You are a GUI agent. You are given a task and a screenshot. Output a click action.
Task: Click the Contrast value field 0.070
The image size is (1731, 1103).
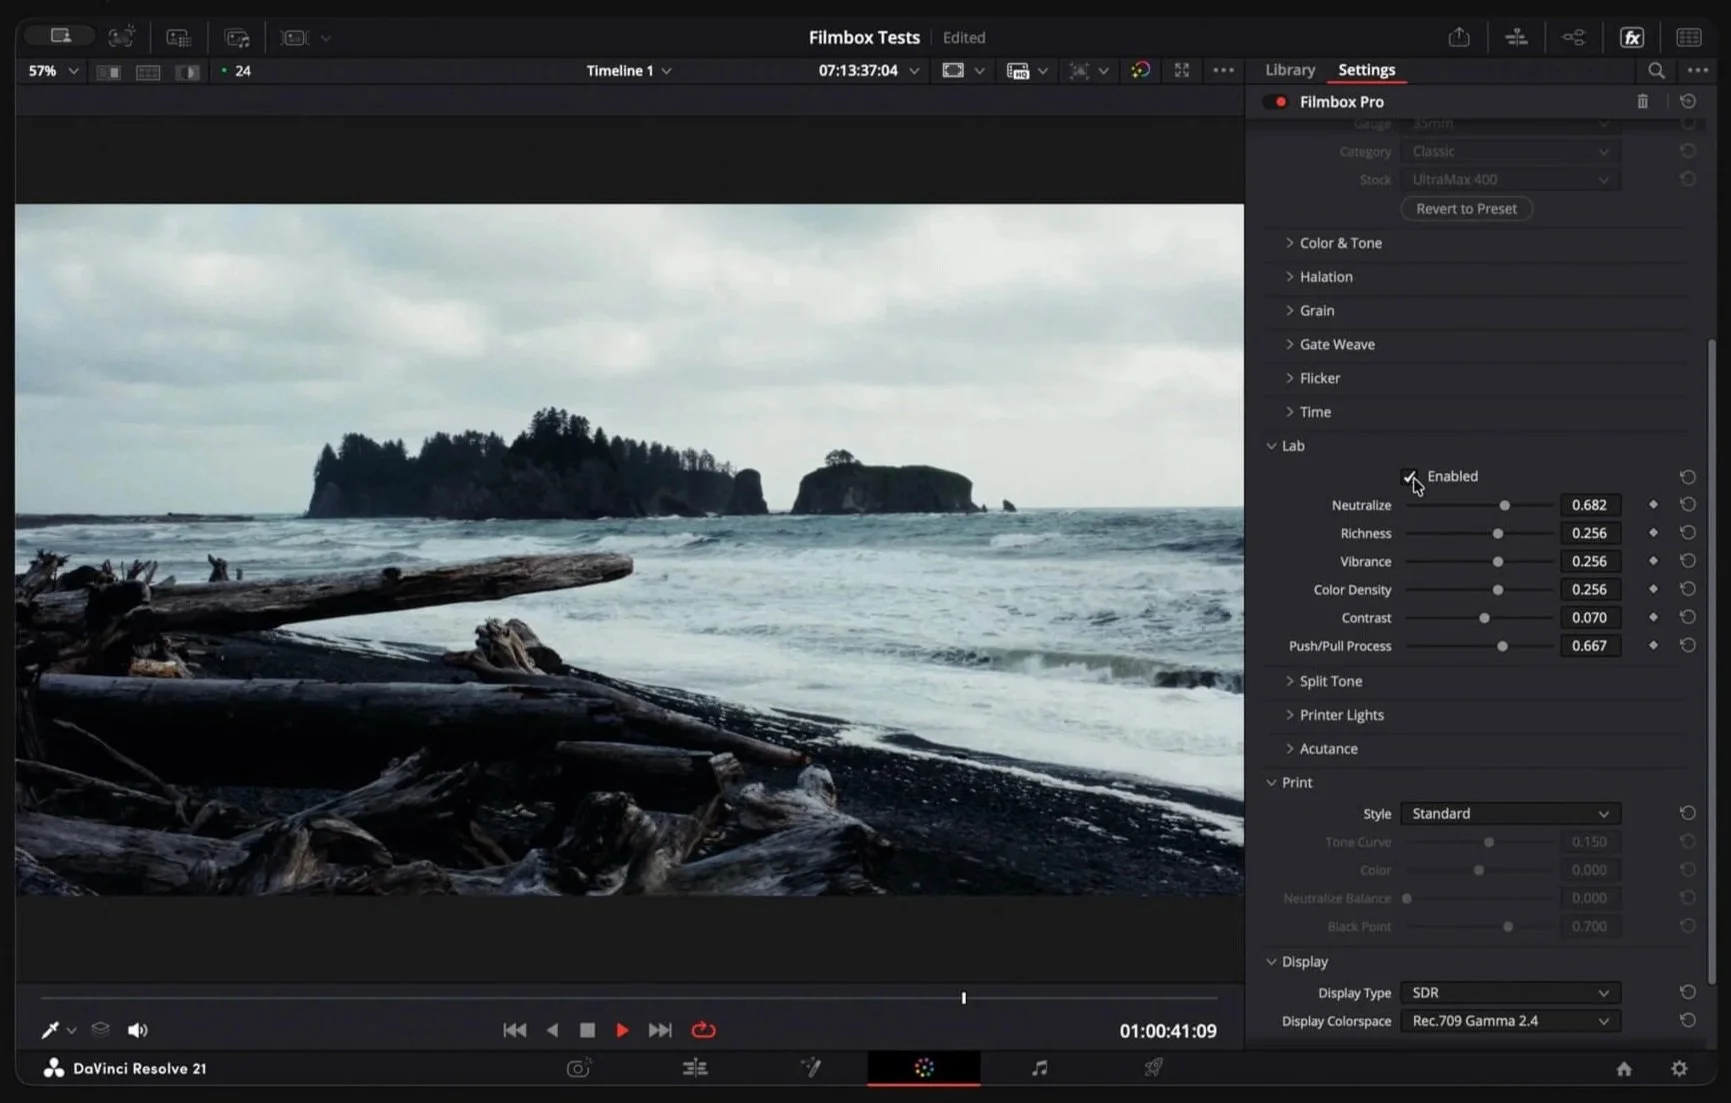[1589, 617]
